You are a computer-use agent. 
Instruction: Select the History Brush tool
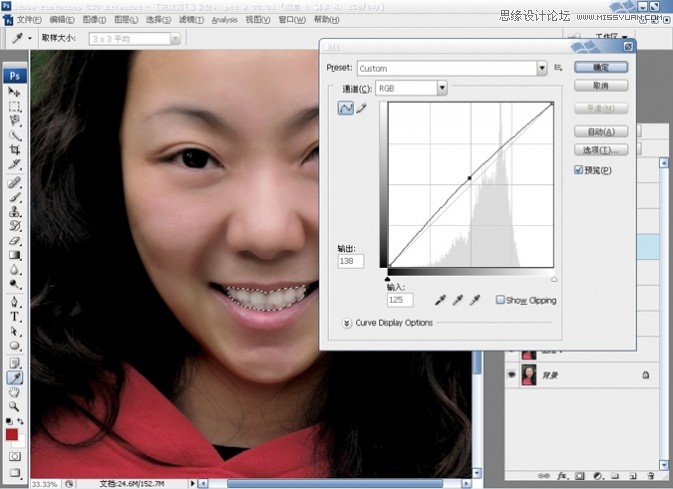click(14, 226)
